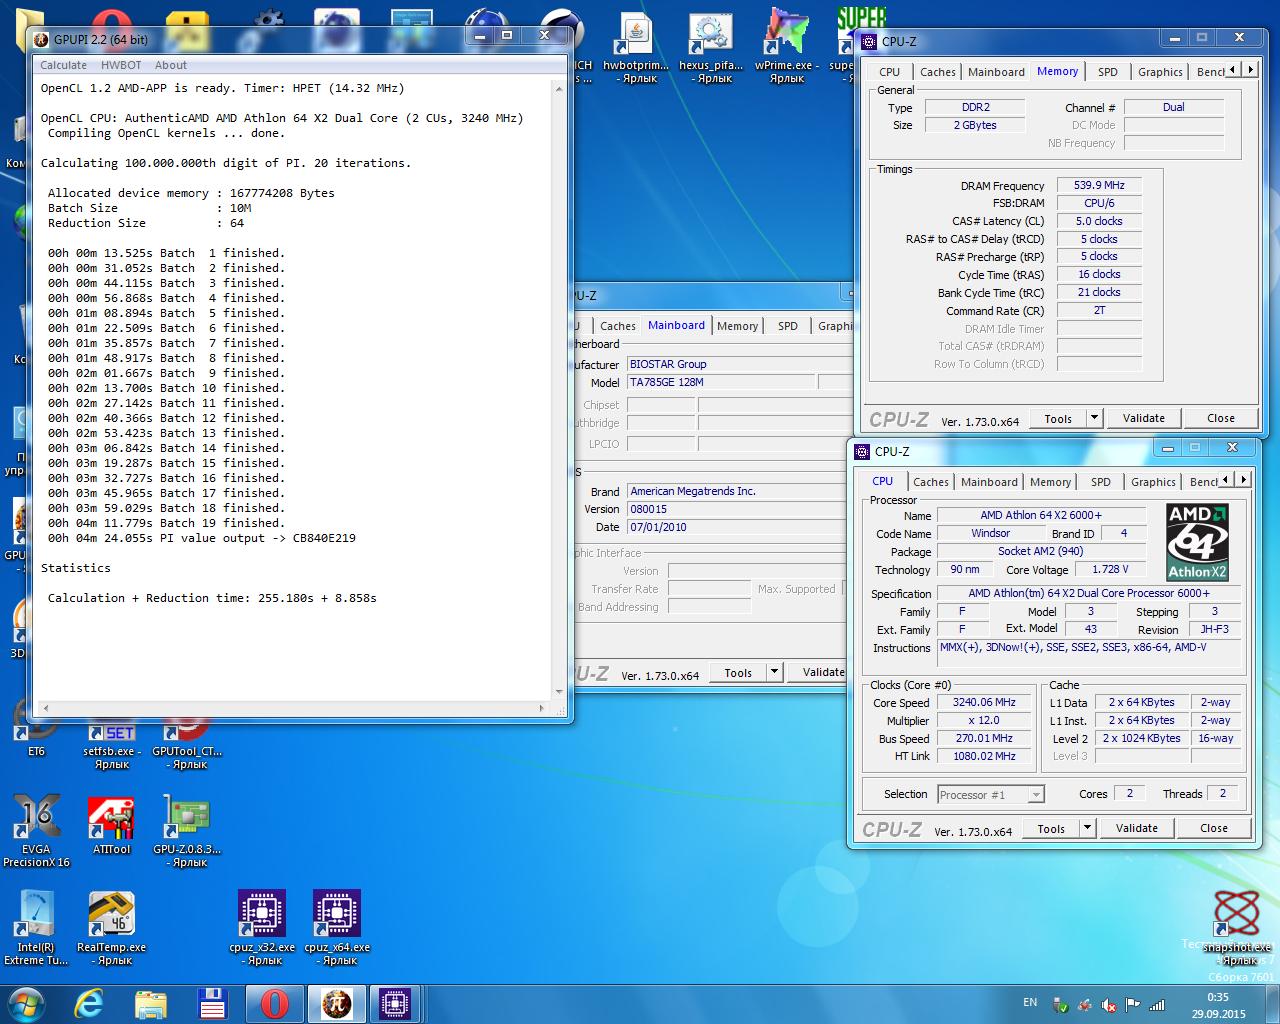
Task: Click the floppy disk taskbar icon
Action: 212,1003
